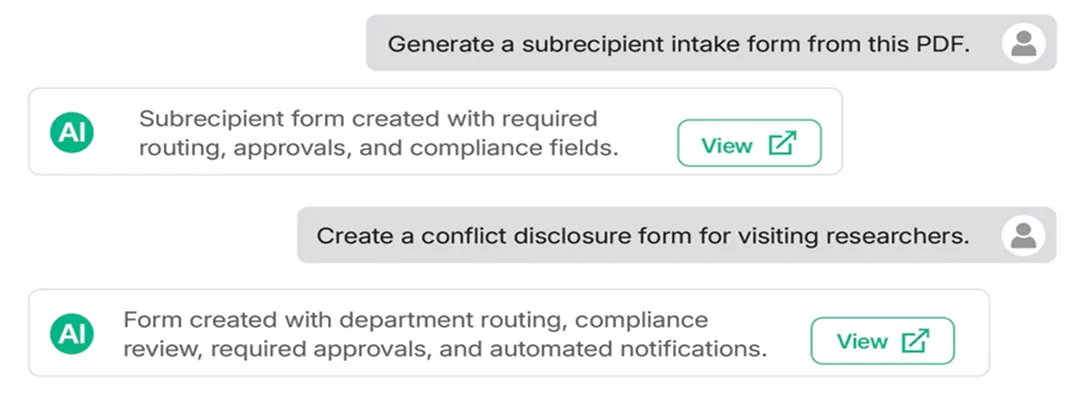Click AI avatar on the department routing reply
This screenshot has height=400, width=1080.
pyautogui.click(x=72, y=334)
